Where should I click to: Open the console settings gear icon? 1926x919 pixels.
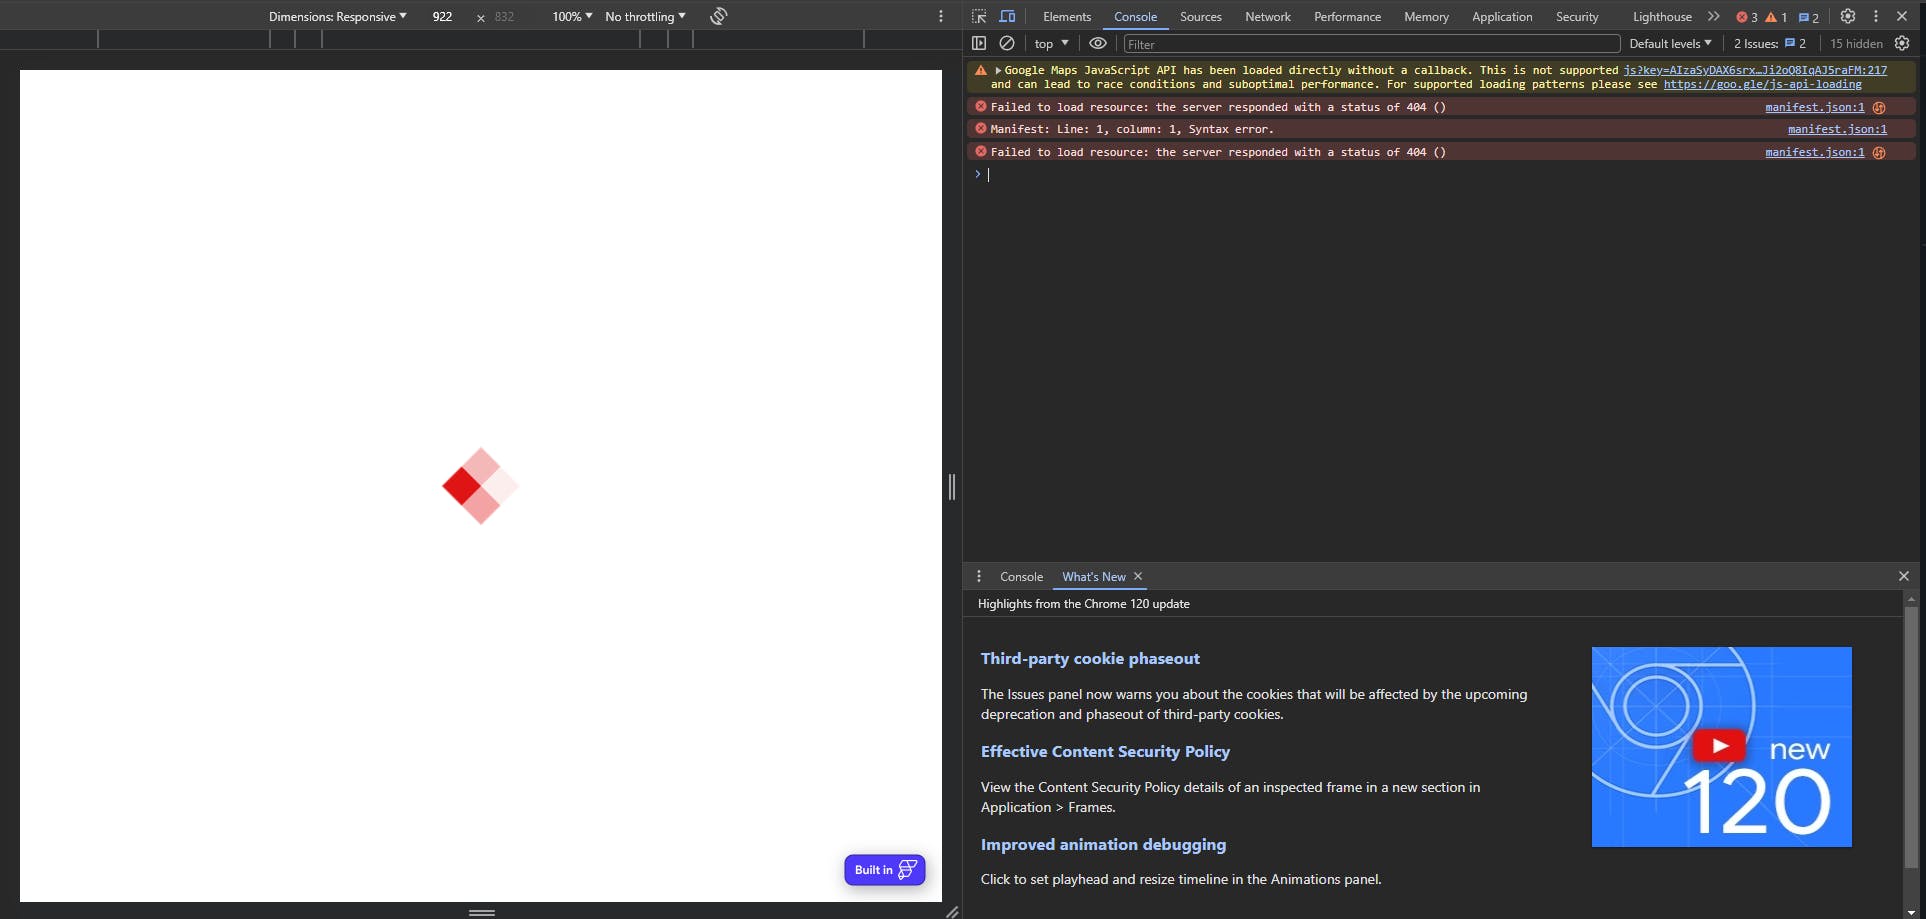(1902, 43)
